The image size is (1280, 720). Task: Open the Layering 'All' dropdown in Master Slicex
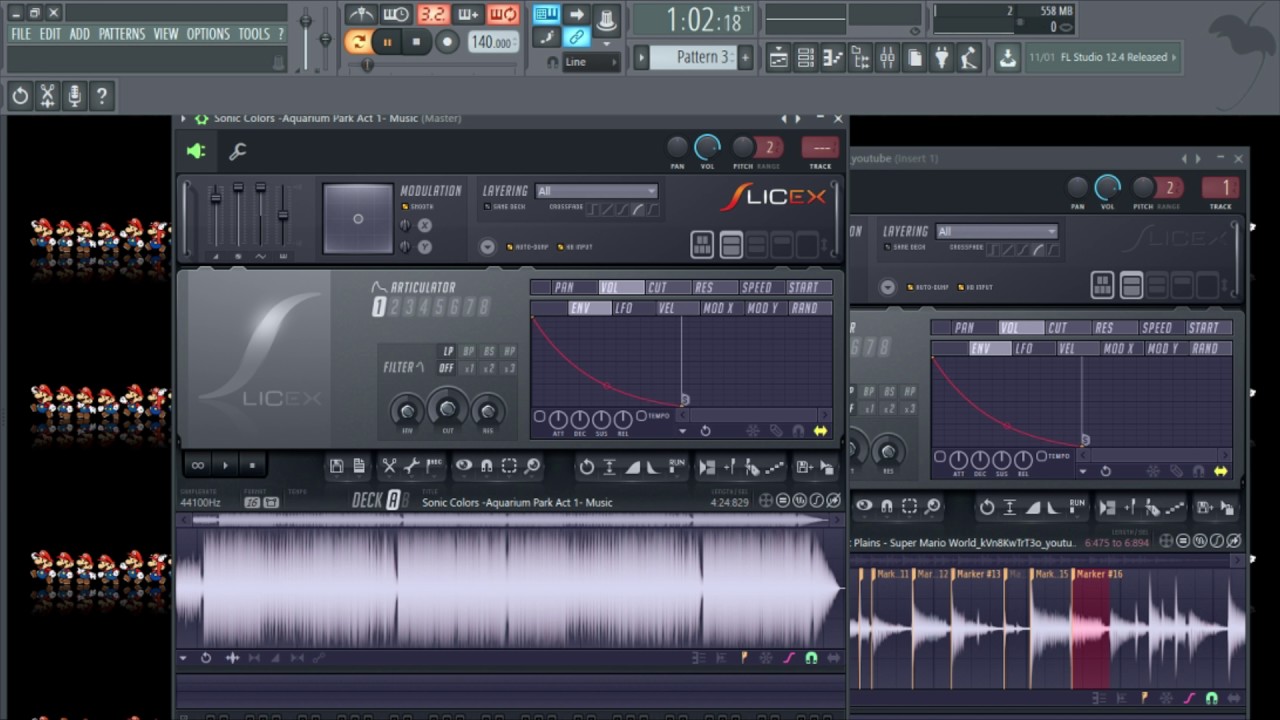point(596,191)
